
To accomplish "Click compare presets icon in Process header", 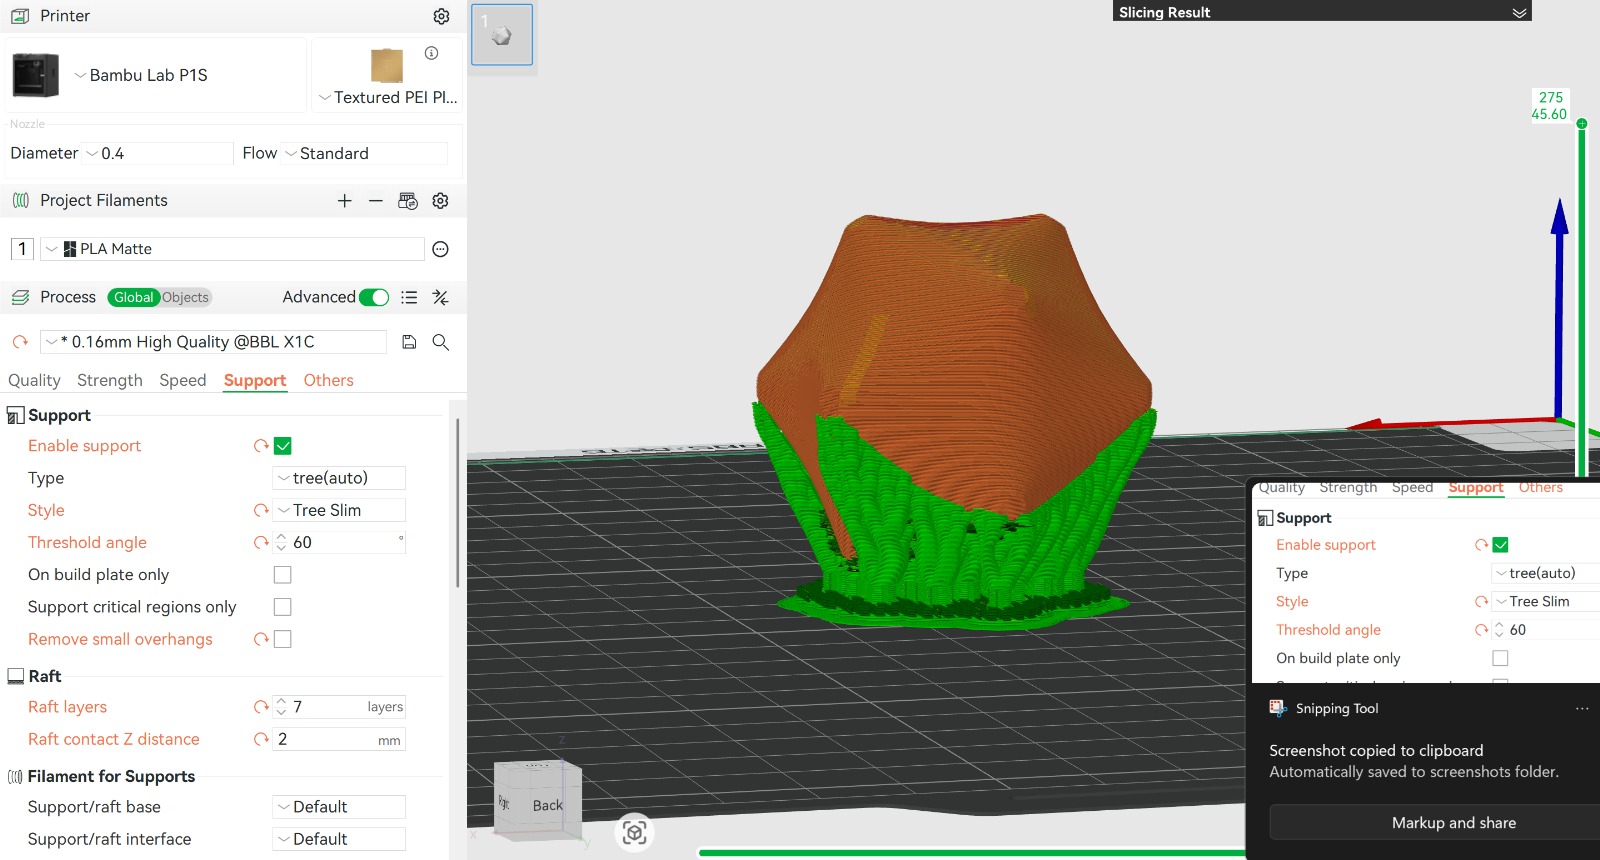I will click(440, 297).
